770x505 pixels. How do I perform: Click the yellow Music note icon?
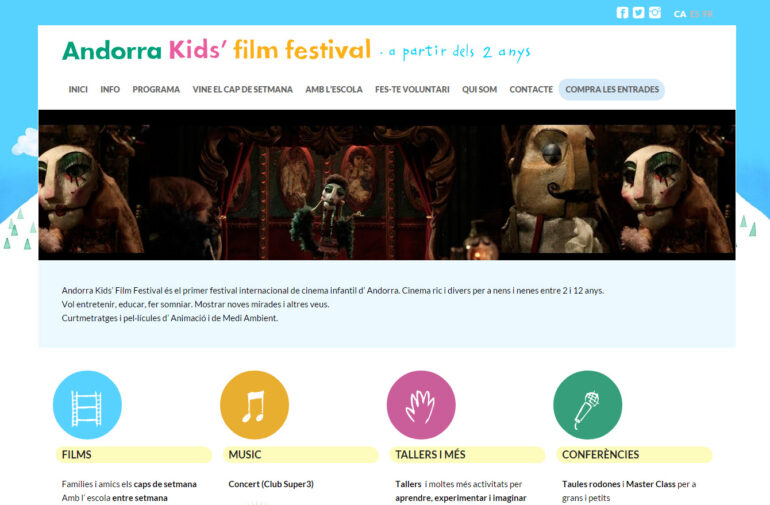[254, 405]
